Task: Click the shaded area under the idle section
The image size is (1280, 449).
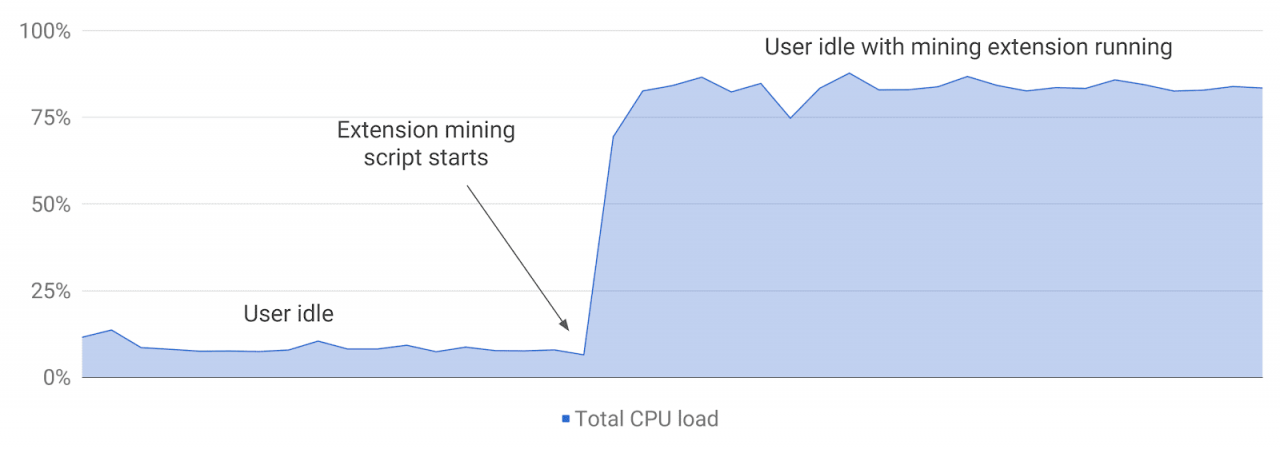Action: pos(330,364)
